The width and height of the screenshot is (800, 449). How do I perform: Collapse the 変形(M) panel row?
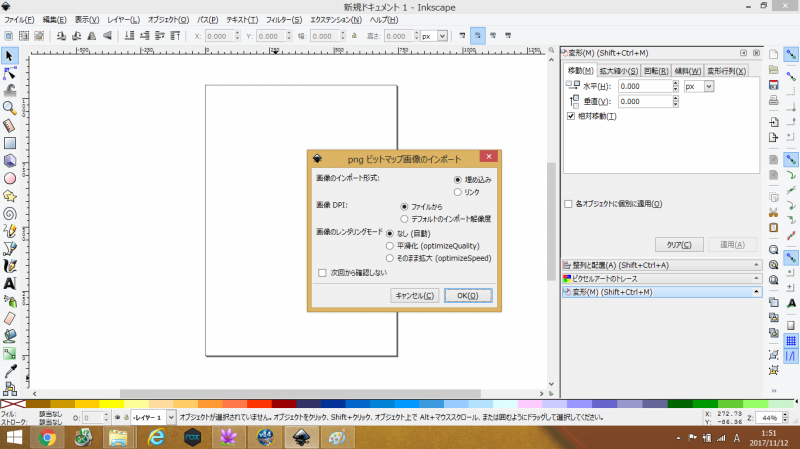pyautogui.click(x=662, y=292)
